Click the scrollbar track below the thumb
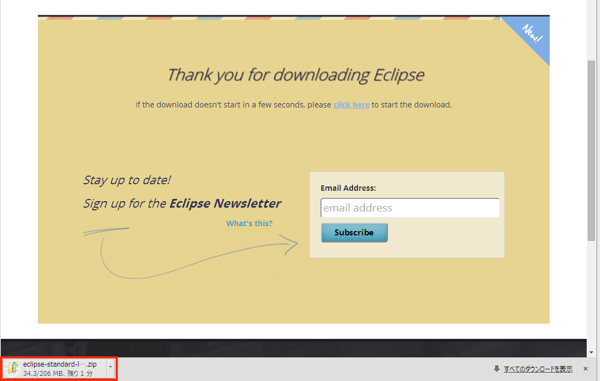Image resolution: width=600 pixels, height=381 pixels. point(591,295)
